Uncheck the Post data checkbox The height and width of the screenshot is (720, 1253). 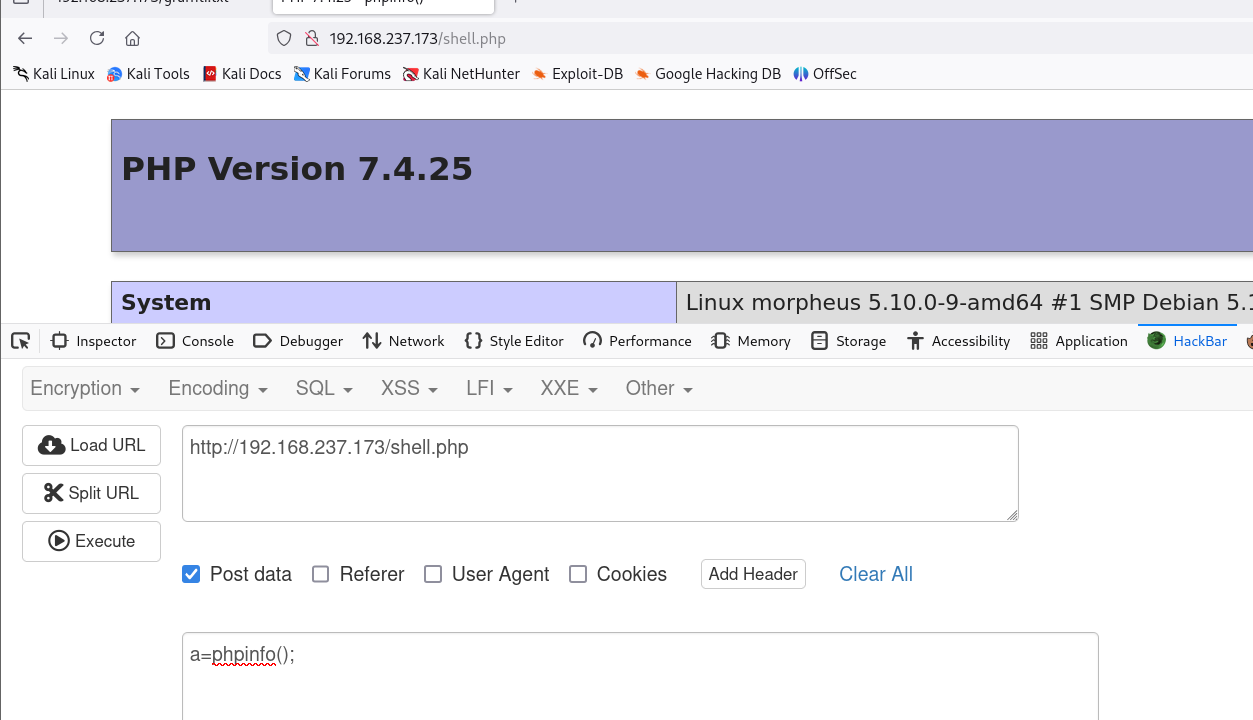tap(191, 574)
